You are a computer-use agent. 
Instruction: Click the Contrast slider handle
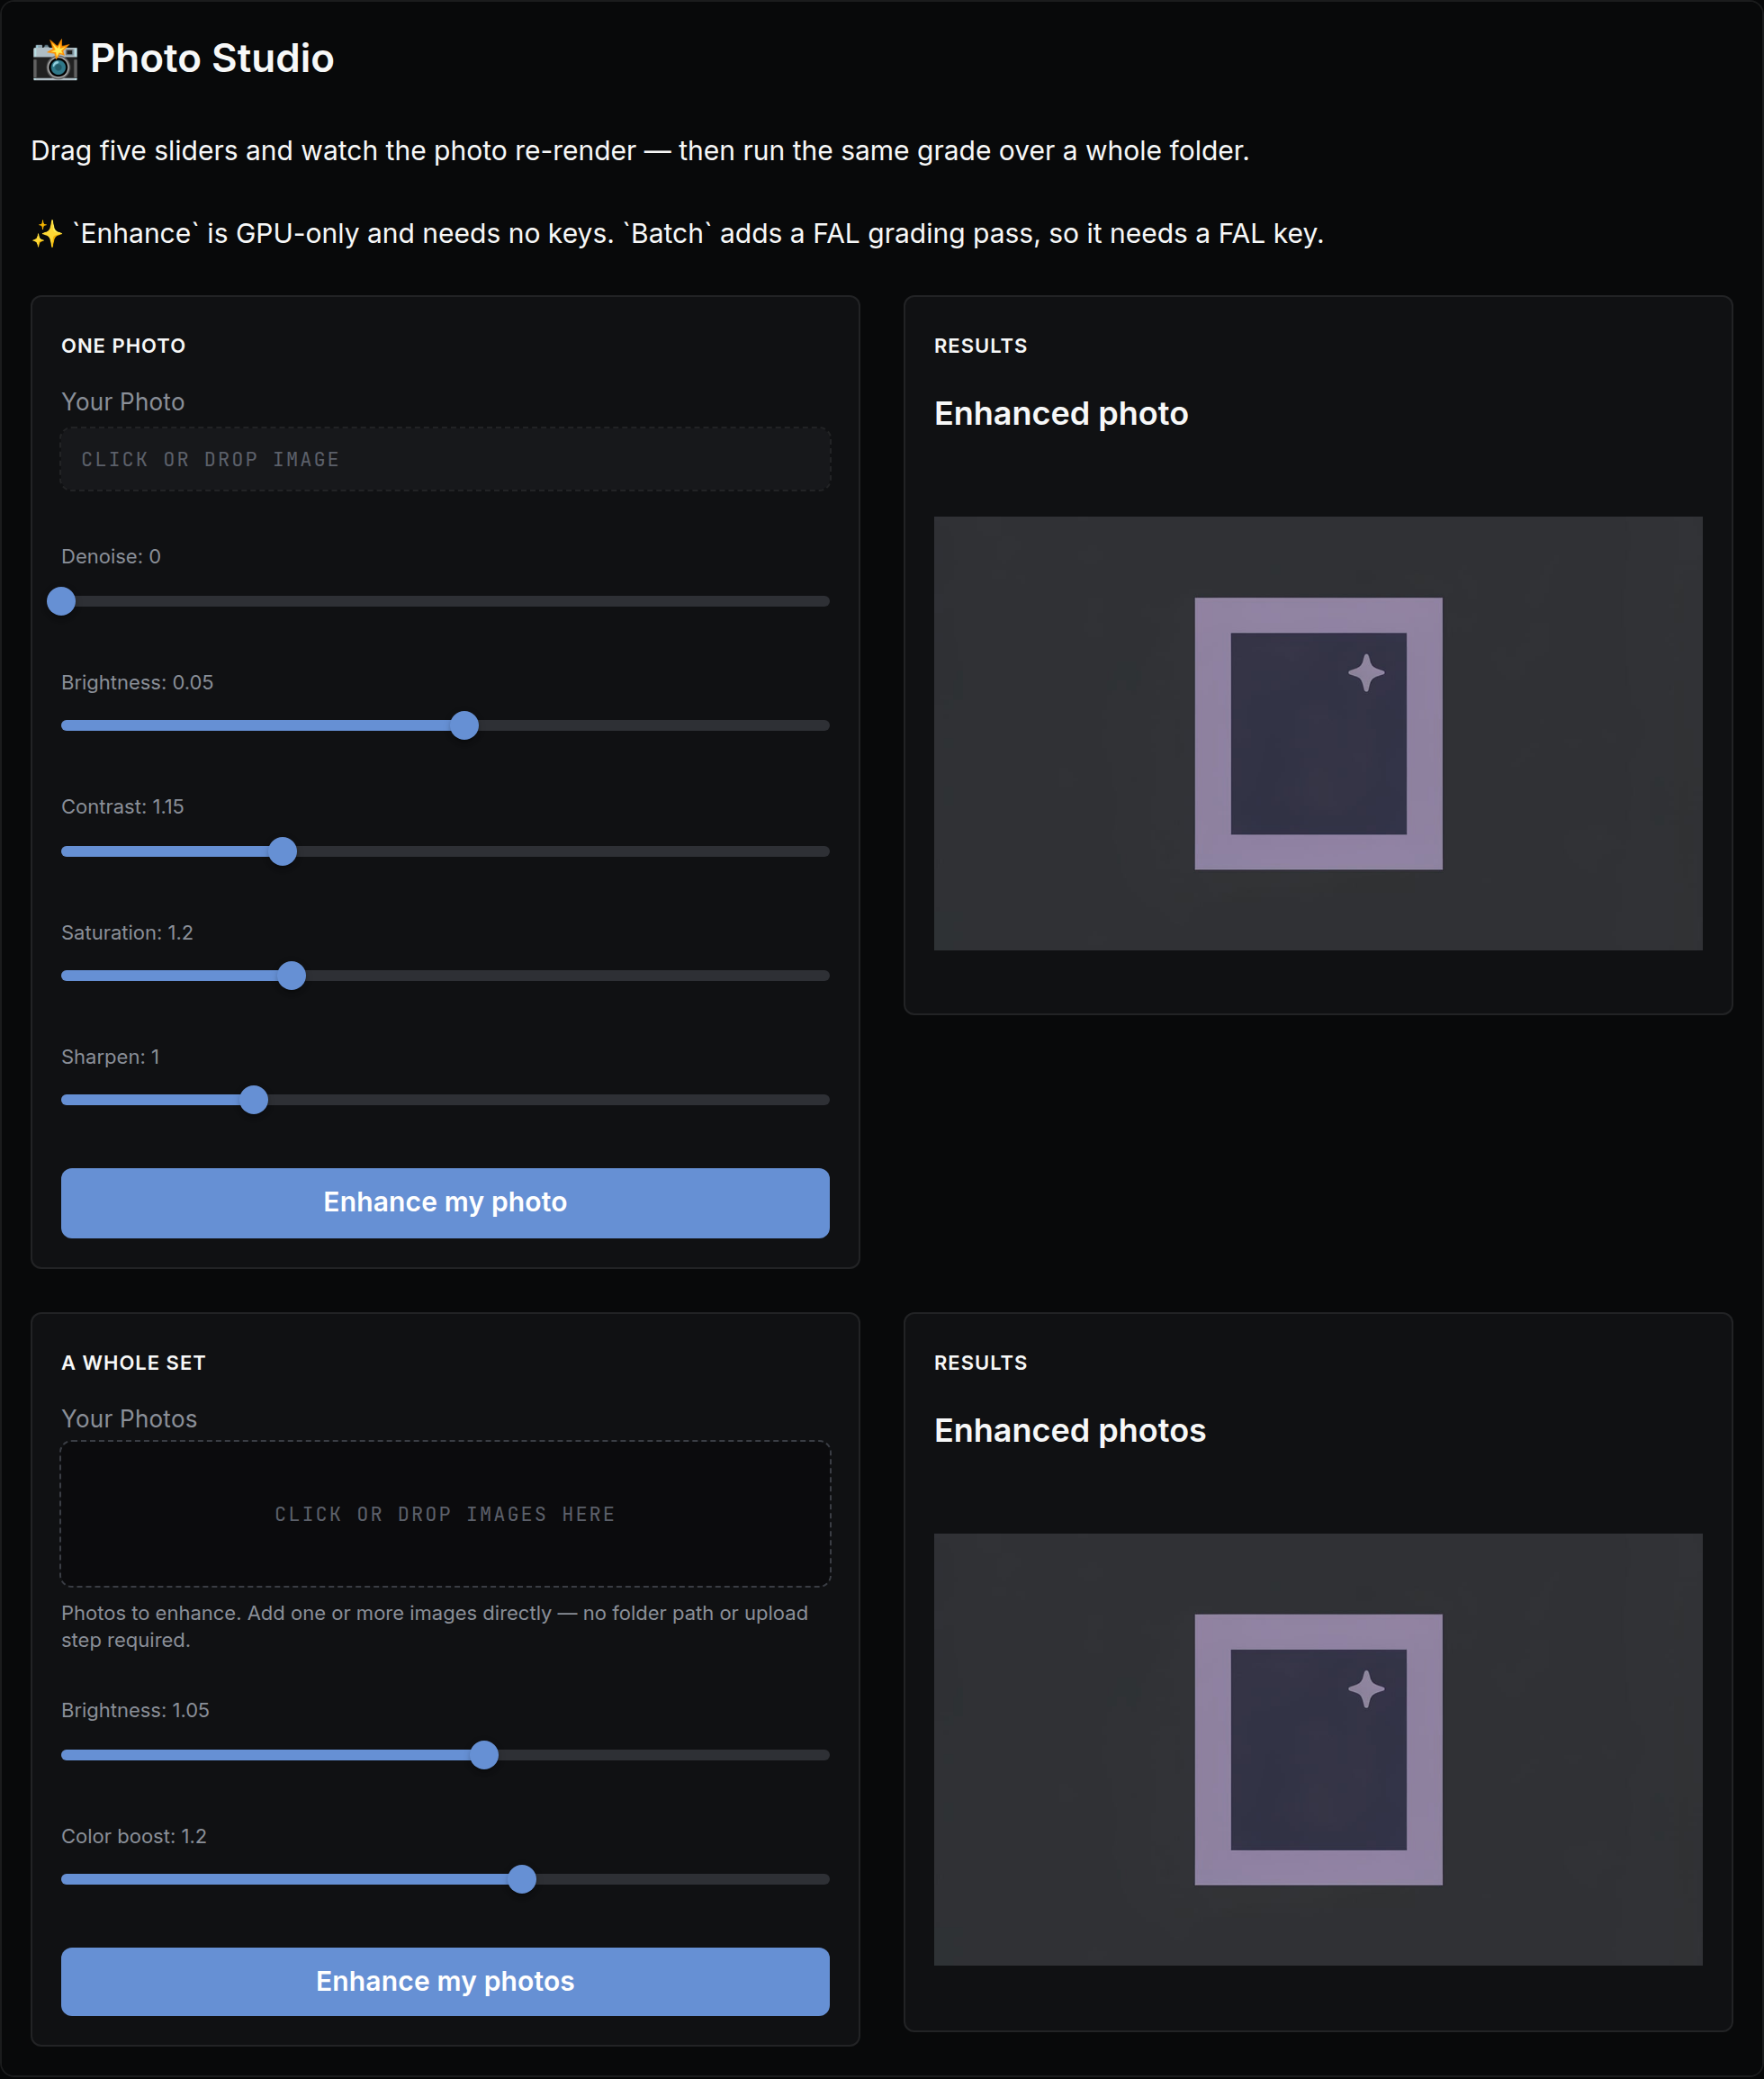(283, 851)
